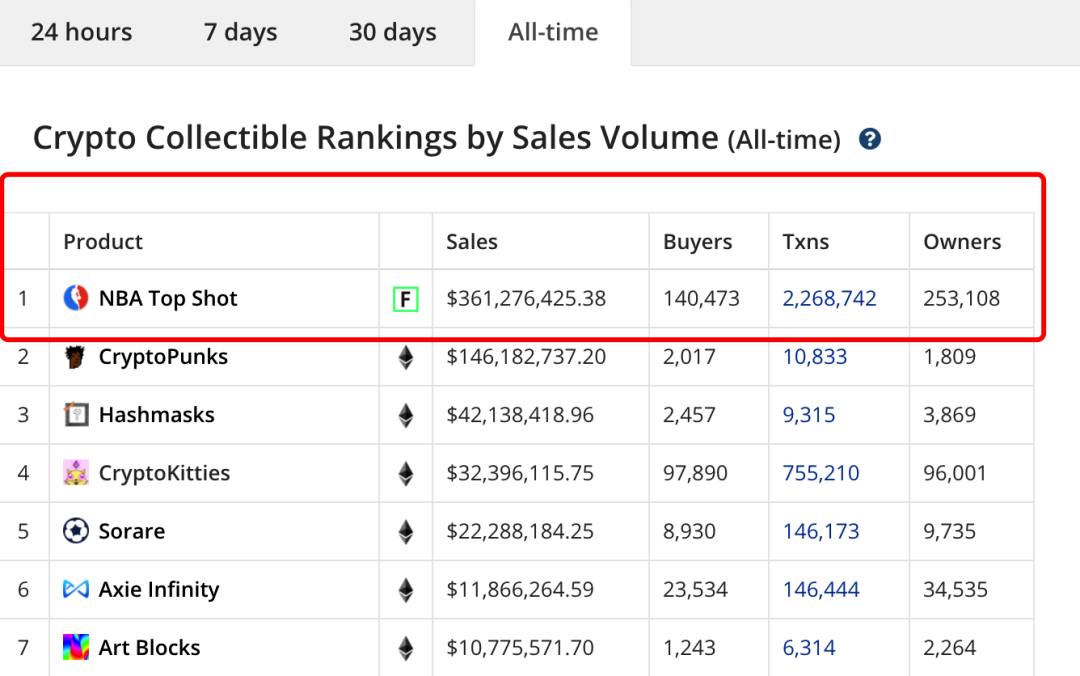Switch to the 30 days tab

(x=393, y=32)
